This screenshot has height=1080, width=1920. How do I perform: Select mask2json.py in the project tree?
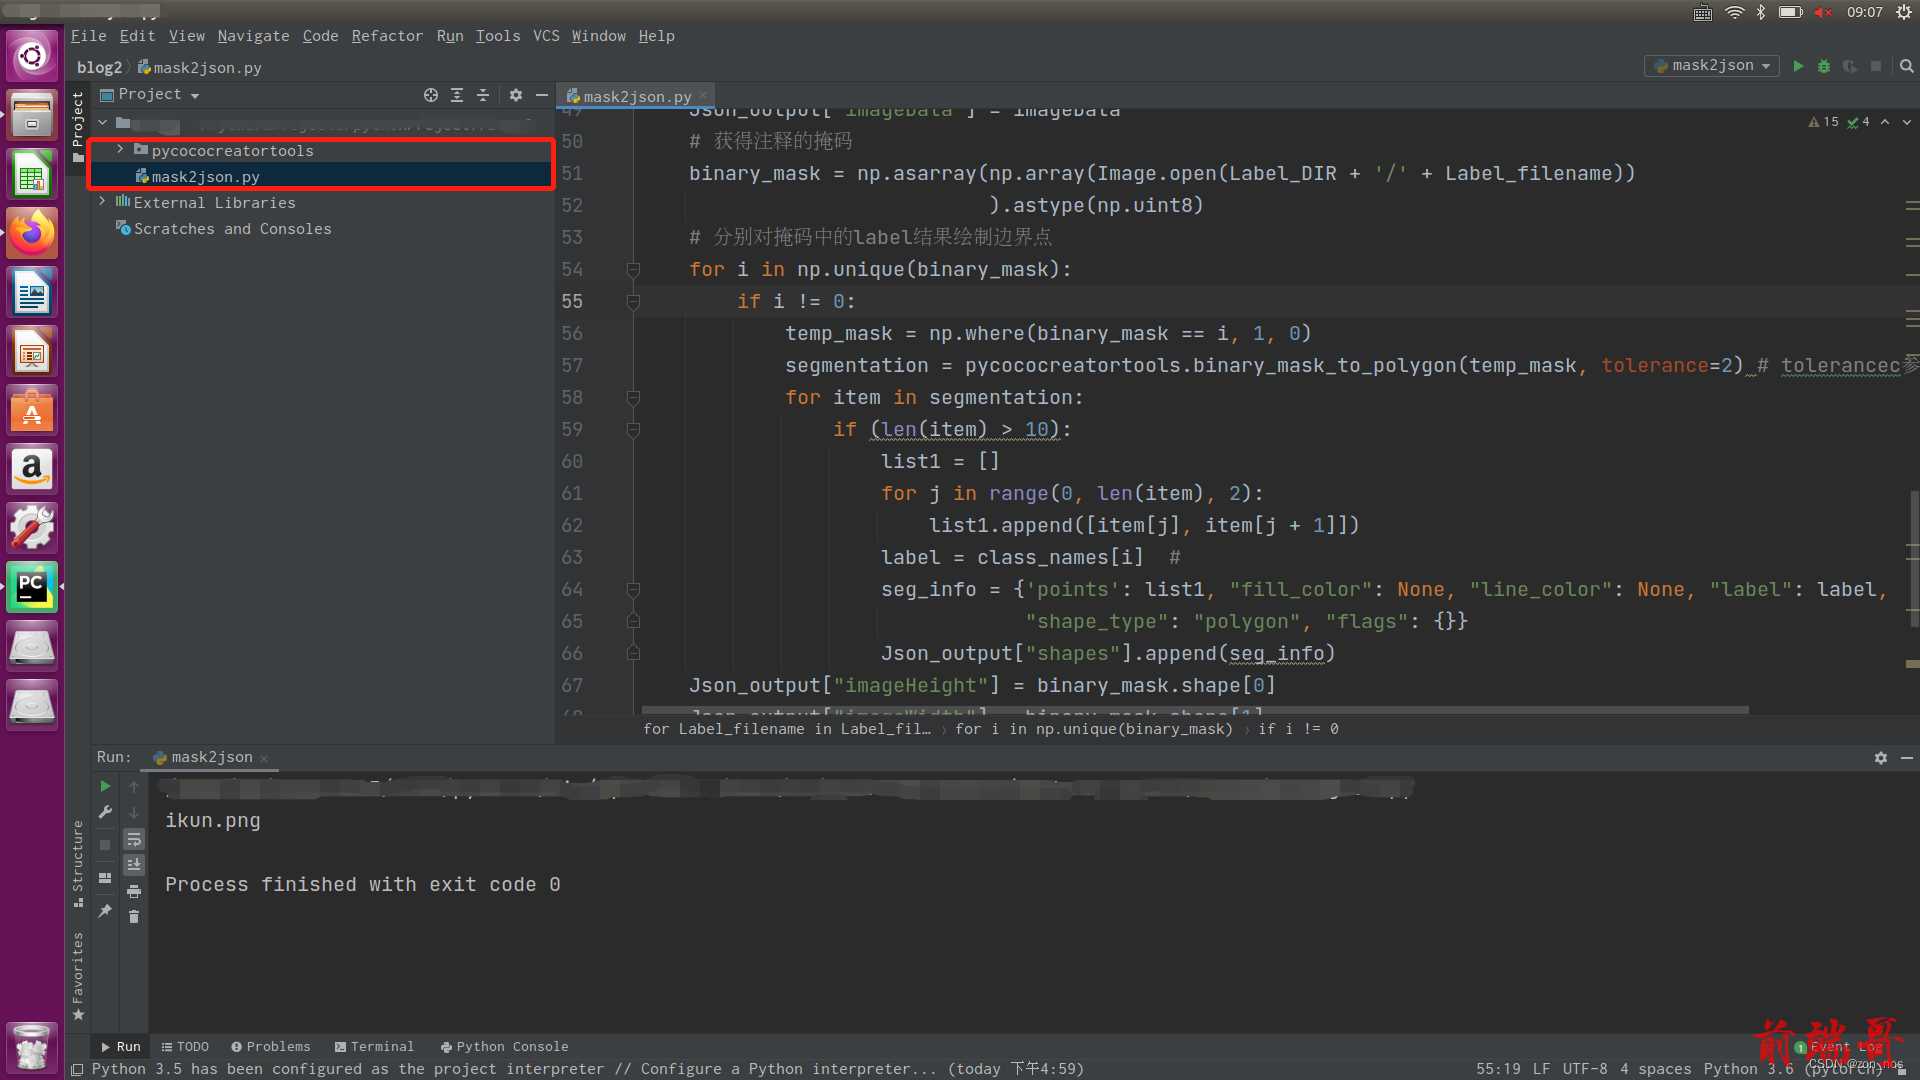[x=205, y=176]
